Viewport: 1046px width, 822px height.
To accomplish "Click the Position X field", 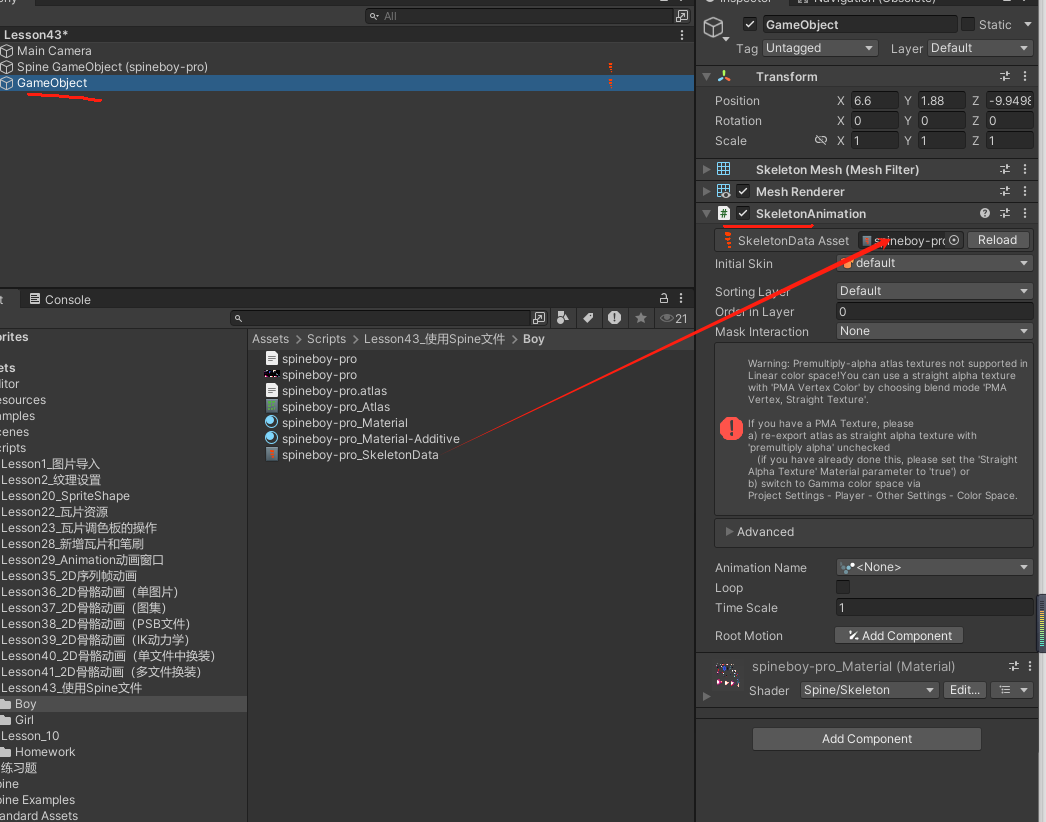I will click(x=874, y=101).
